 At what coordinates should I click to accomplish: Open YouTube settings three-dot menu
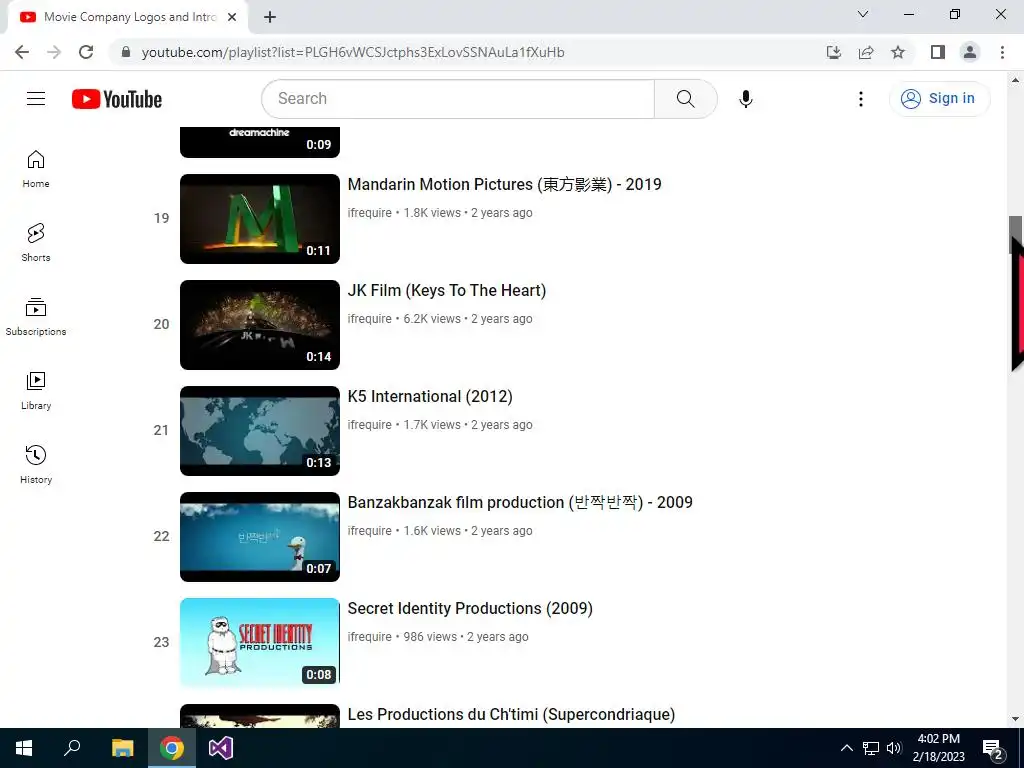[861, 99]
